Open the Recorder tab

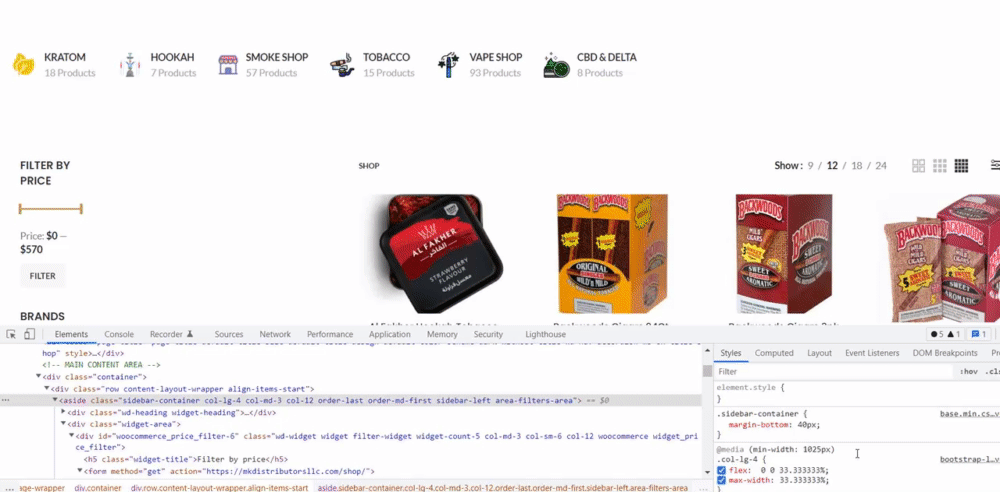172,334
